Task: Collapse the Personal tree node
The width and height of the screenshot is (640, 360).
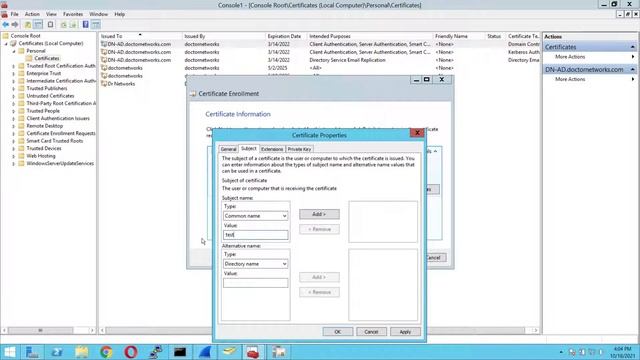Action: (13, 51)
